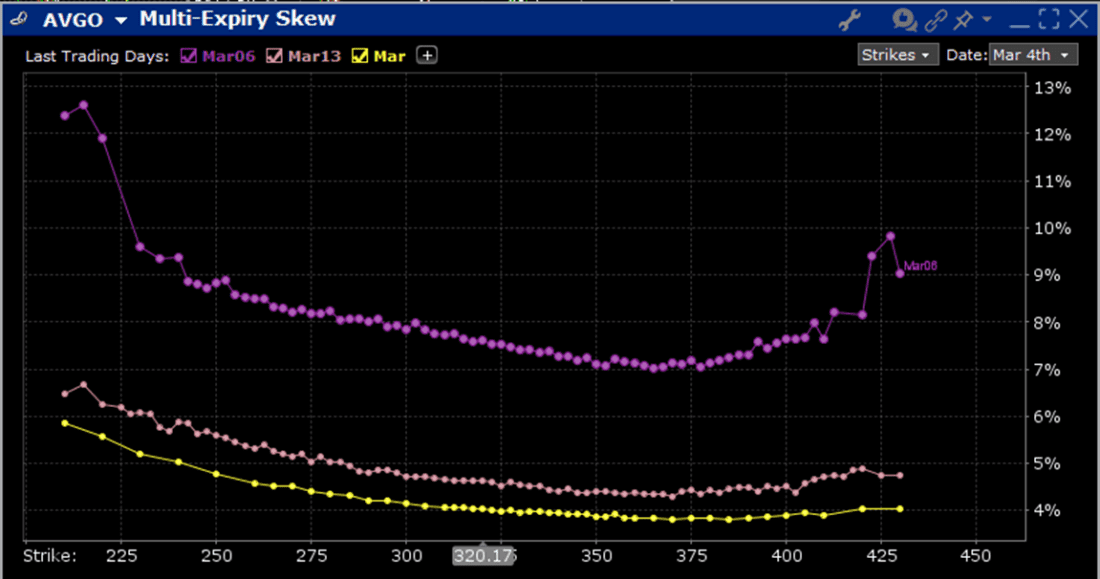Click the Mar06 data point label on chart
Screen dimensions: 1100x579
click(x=920, y=264)
